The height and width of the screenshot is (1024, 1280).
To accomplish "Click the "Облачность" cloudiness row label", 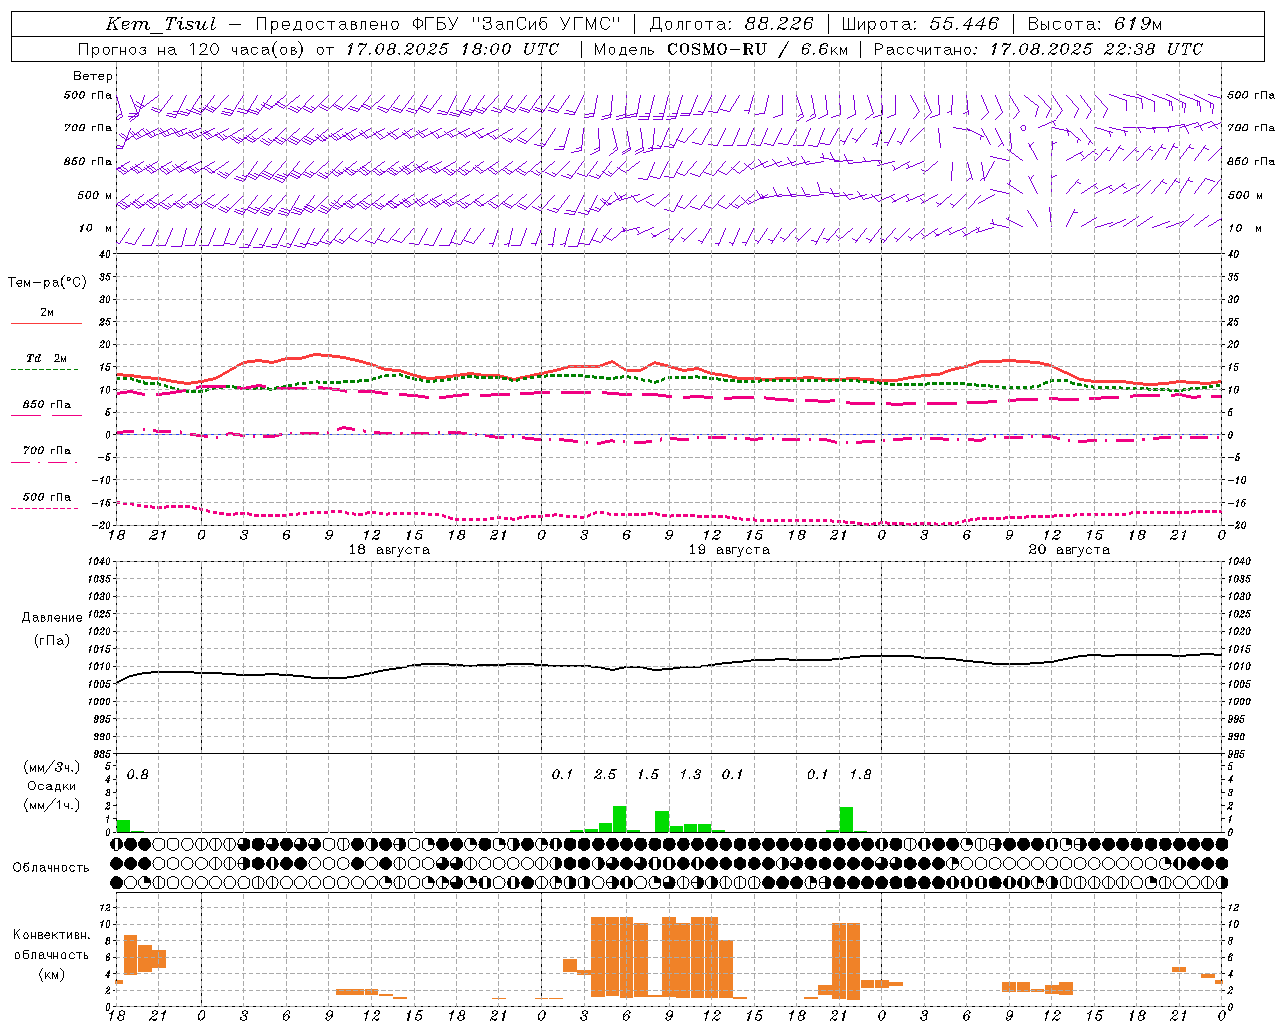I will (x=51, y=868).
